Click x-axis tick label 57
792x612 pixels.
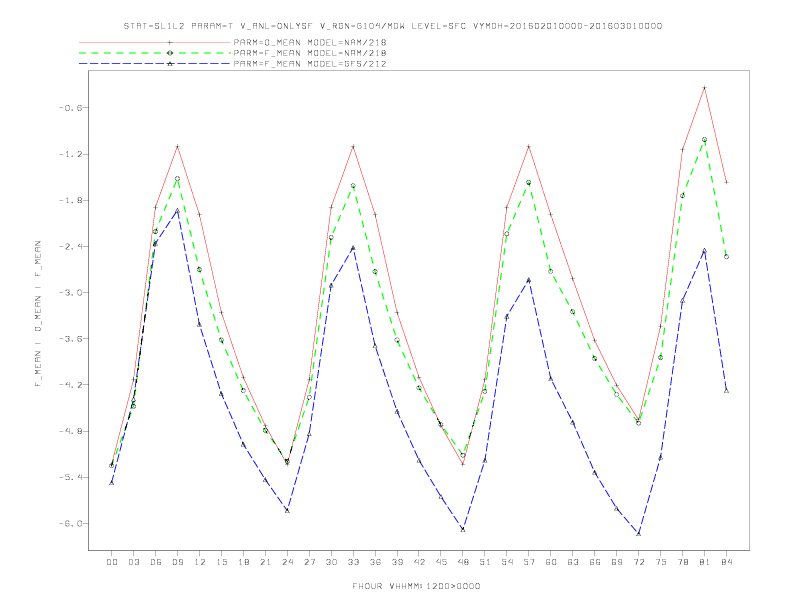(529, 562)
